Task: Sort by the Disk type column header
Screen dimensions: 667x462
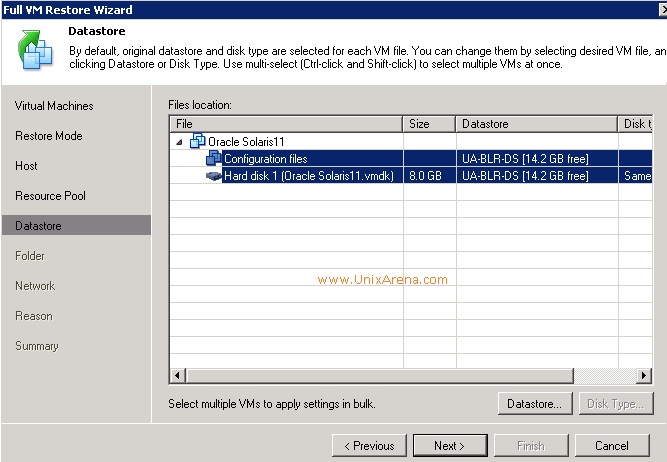Action: (x=635, y=124)
